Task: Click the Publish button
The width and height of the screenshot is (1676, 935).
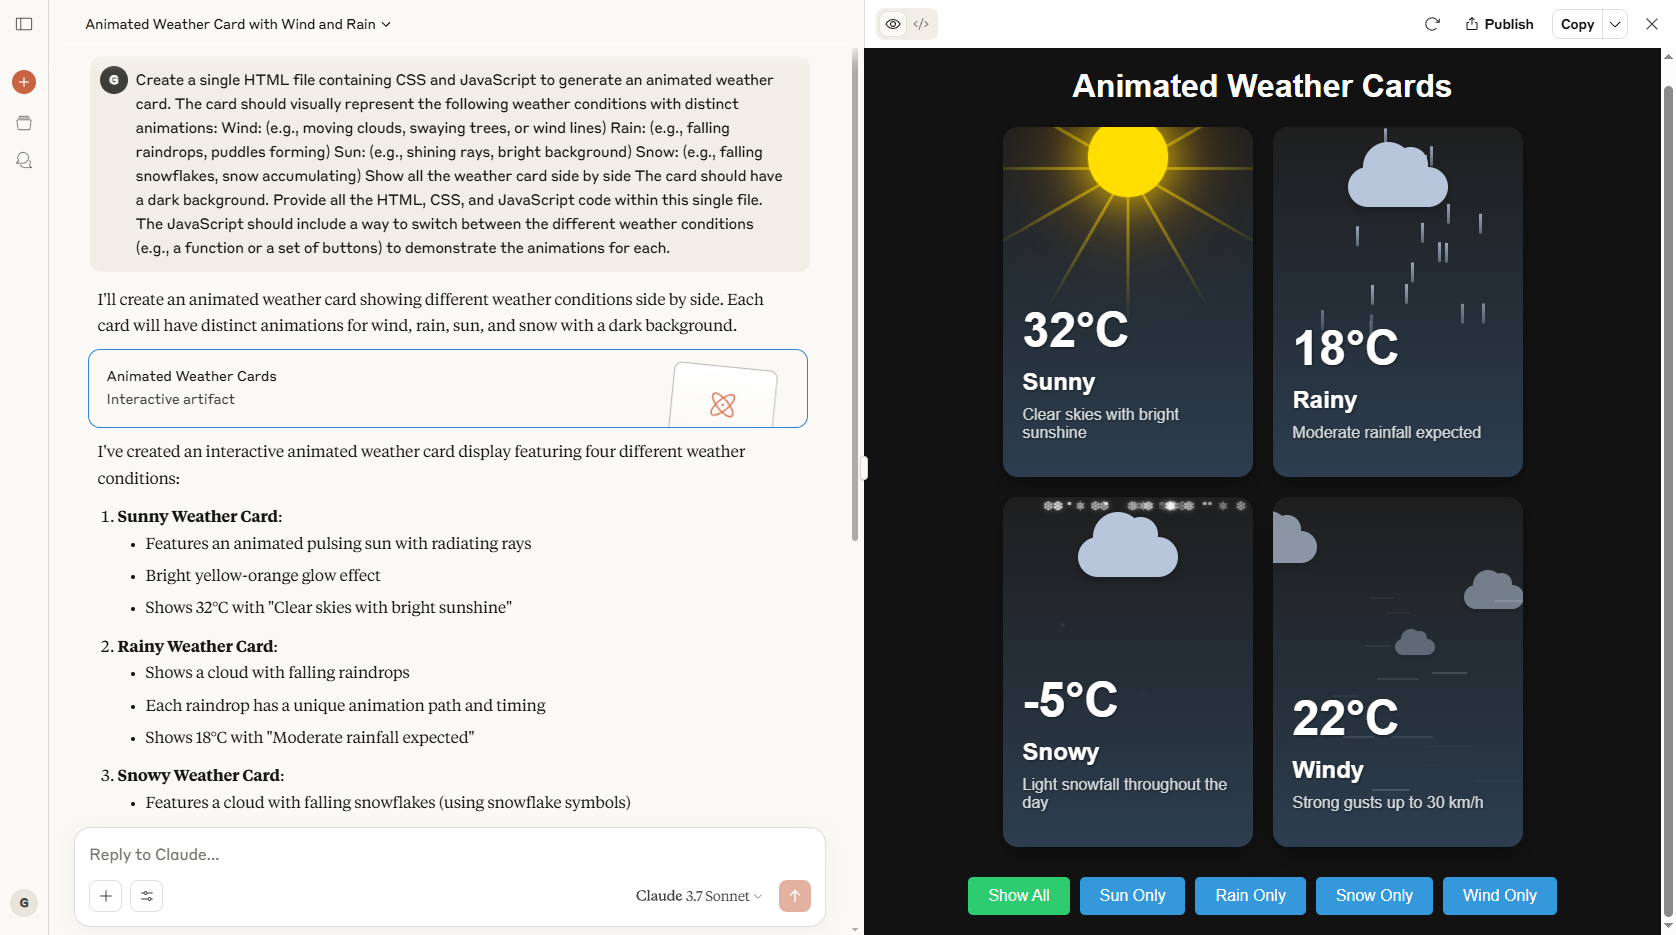Action: [1499, 24]
